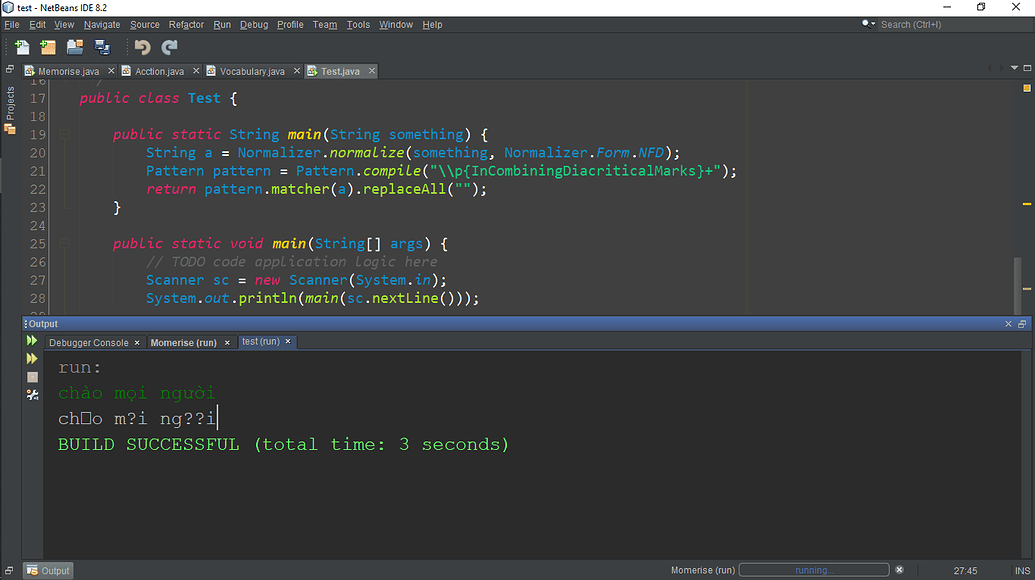Click the Open Project toolbar icon

75,47
